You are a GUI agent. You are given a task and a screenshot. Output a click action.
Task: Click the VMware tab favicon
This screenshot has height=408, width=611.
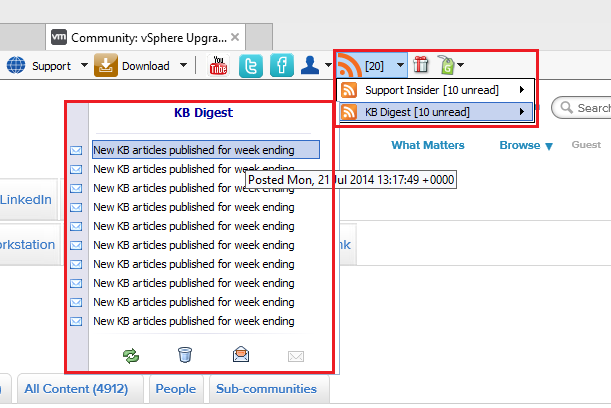click(59, 37)
